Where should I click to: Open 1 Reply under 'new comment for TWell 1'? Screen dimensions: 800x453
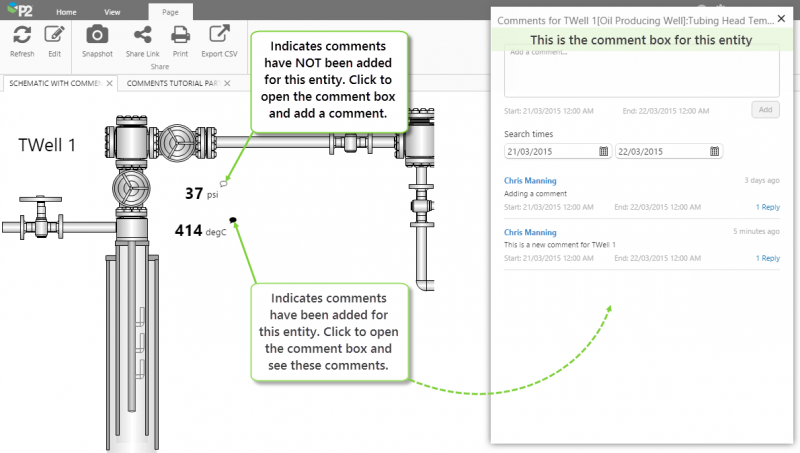[x=768, y=258]
